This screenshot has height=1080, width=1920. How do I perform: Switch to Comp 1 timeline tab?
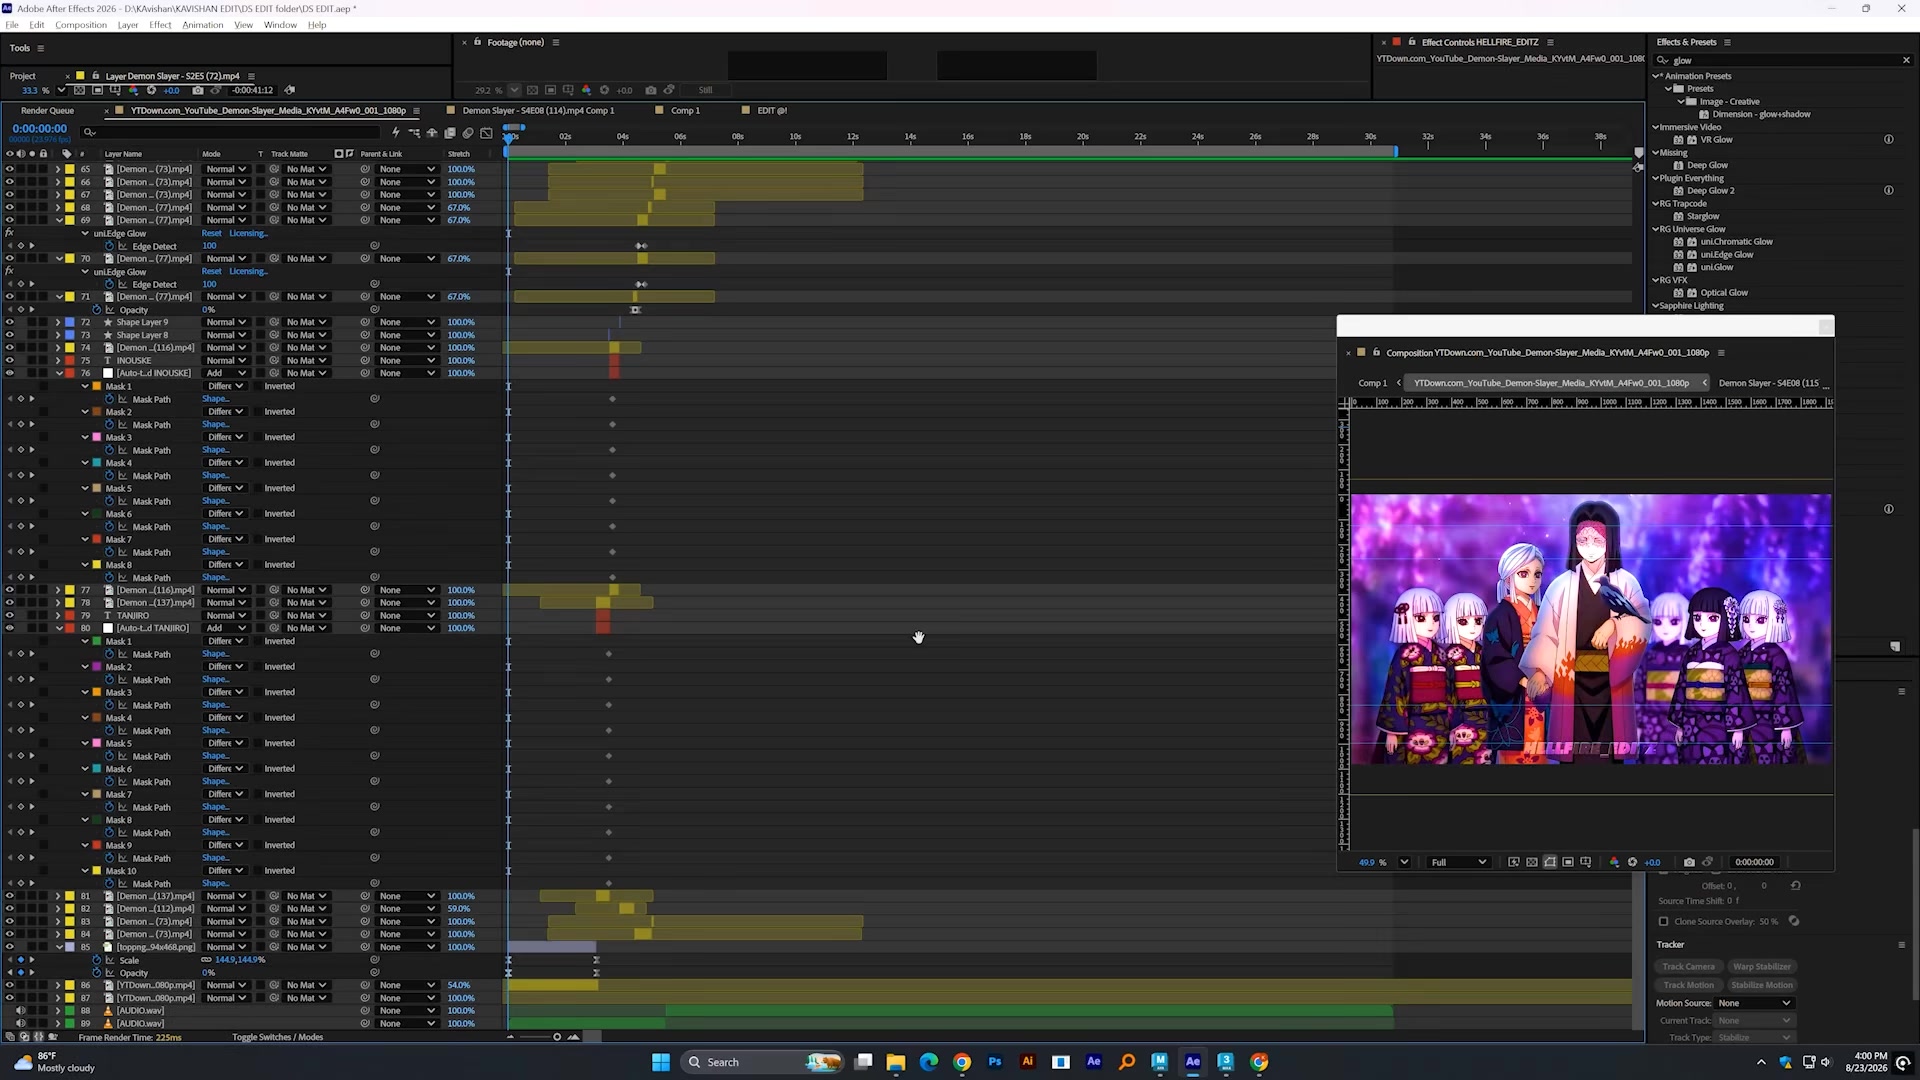coord(685,111)
